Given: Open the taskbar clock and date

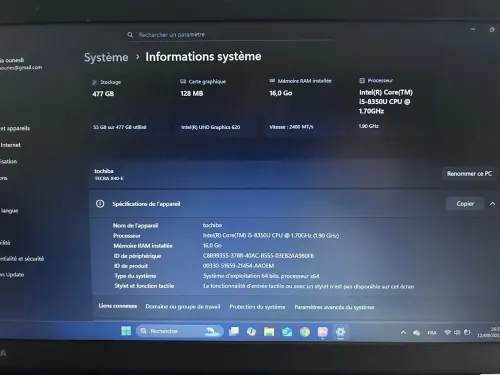Looking at the screenshot, I should [x=490, y=332].
